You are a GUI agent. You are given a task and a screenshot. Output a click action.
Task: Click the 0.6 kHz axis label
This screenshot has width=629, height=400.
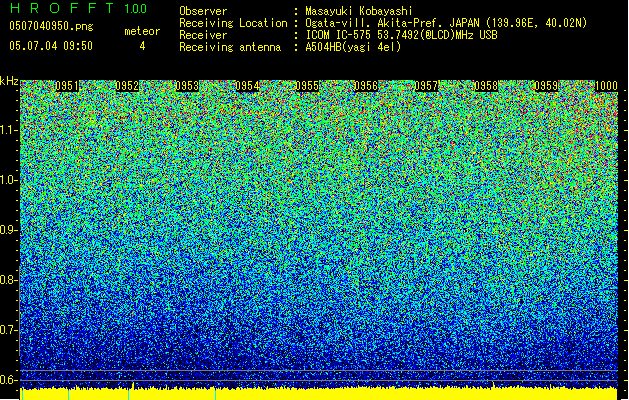pyautogui.click(x=8, y=380)
